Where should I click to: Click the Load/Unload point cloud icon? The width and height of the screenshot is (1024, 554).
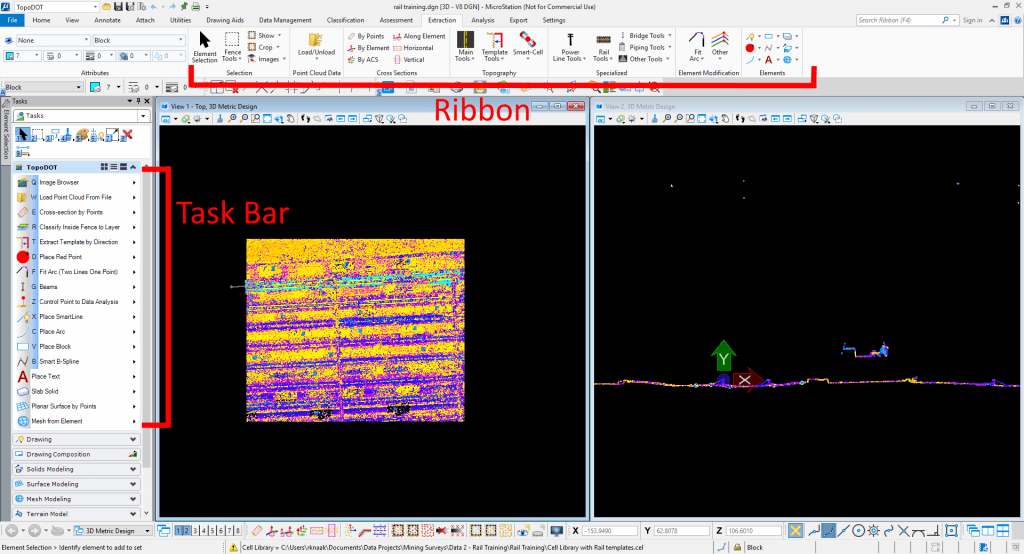point(316,40)
